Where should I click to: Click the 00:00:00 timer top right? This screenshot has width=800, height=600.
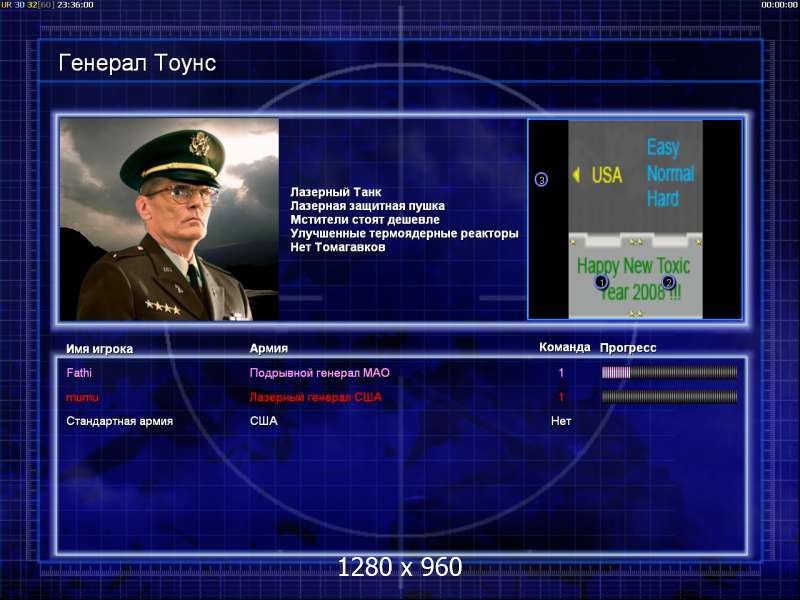click(x=779, y=5)
